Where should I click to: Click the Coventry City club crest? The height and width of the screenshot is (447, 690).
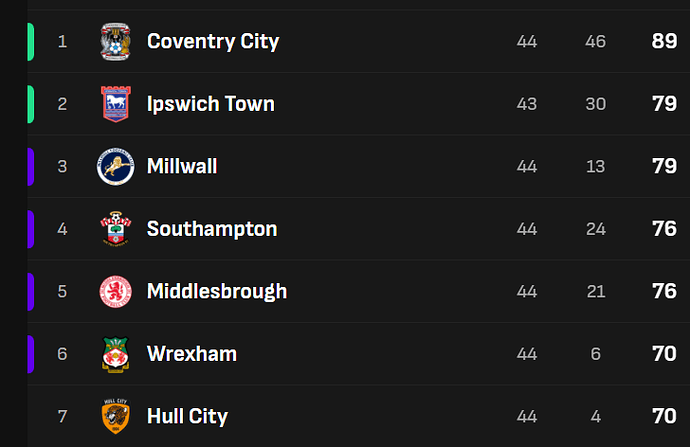(115, 42)
